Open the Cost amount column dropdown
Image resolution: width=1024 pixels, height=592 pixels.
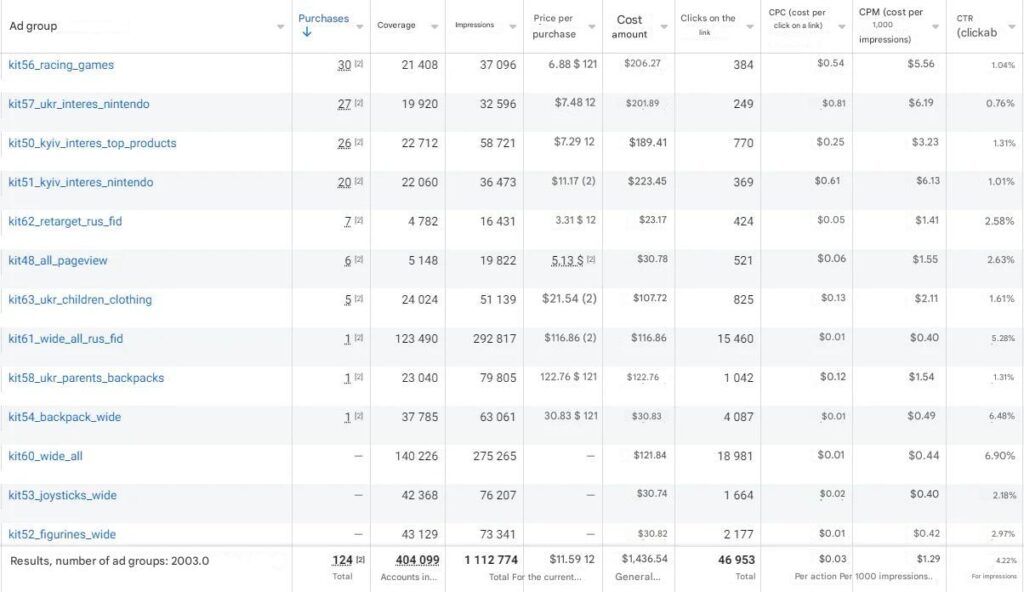pyautogui.click(x=663, y=27)
